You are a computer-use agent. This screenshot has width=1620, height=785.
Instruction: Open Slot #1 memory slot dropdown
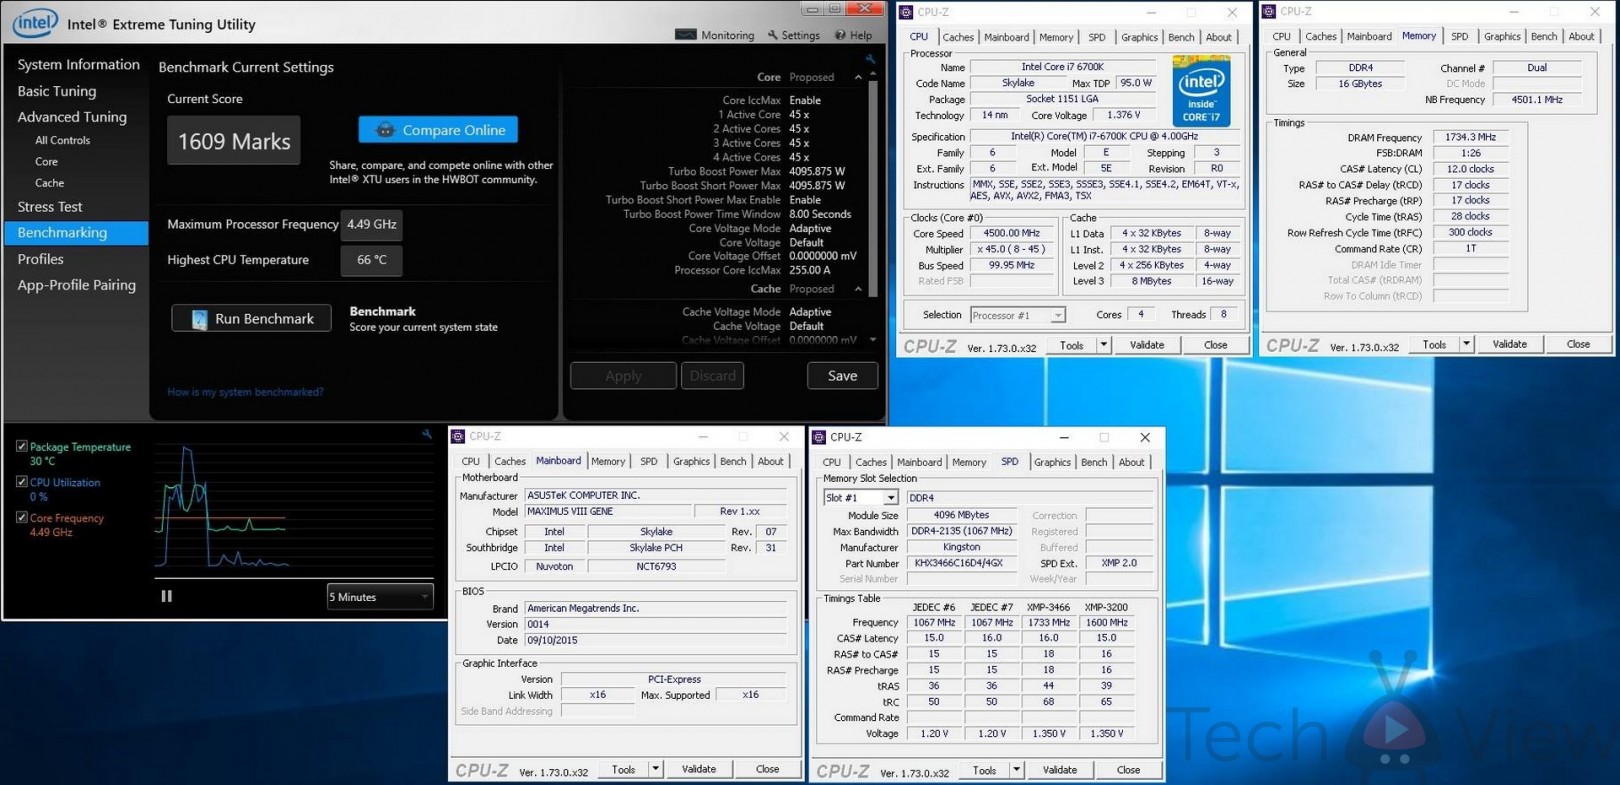860,497
